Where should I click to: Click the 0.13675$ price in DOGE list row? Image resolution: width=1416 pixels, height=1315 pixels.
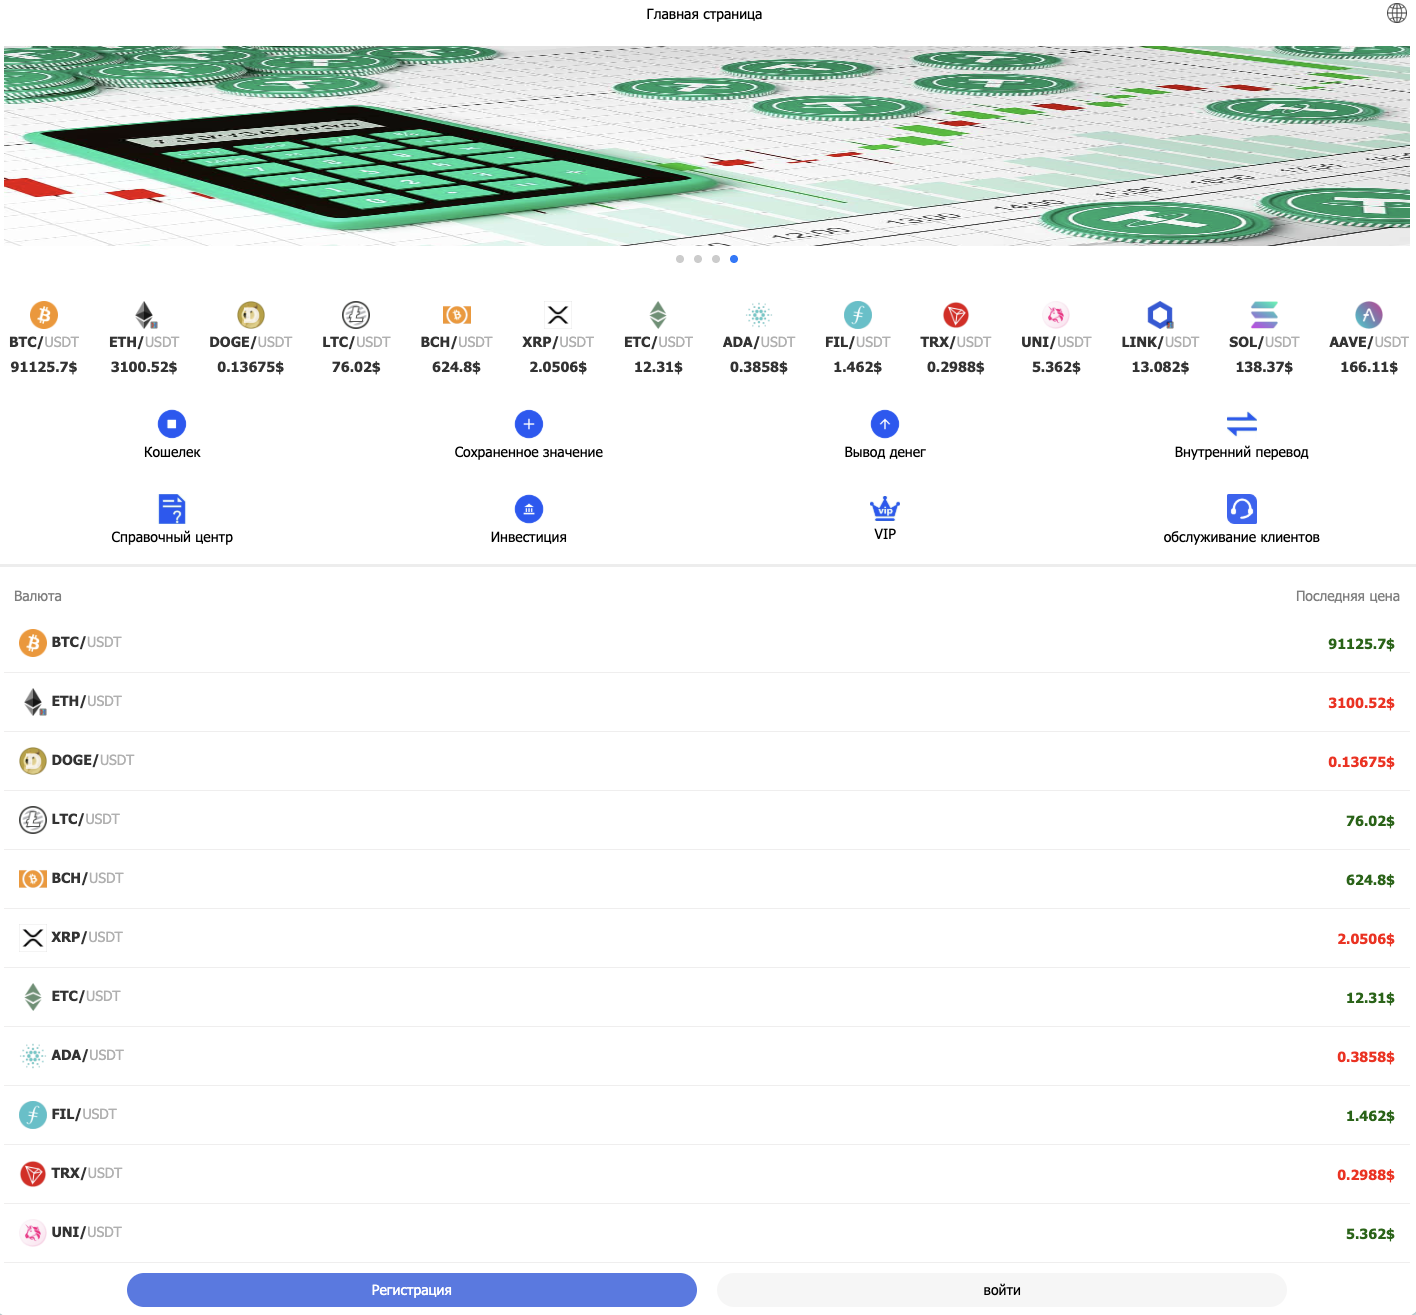click(1361, 762)
